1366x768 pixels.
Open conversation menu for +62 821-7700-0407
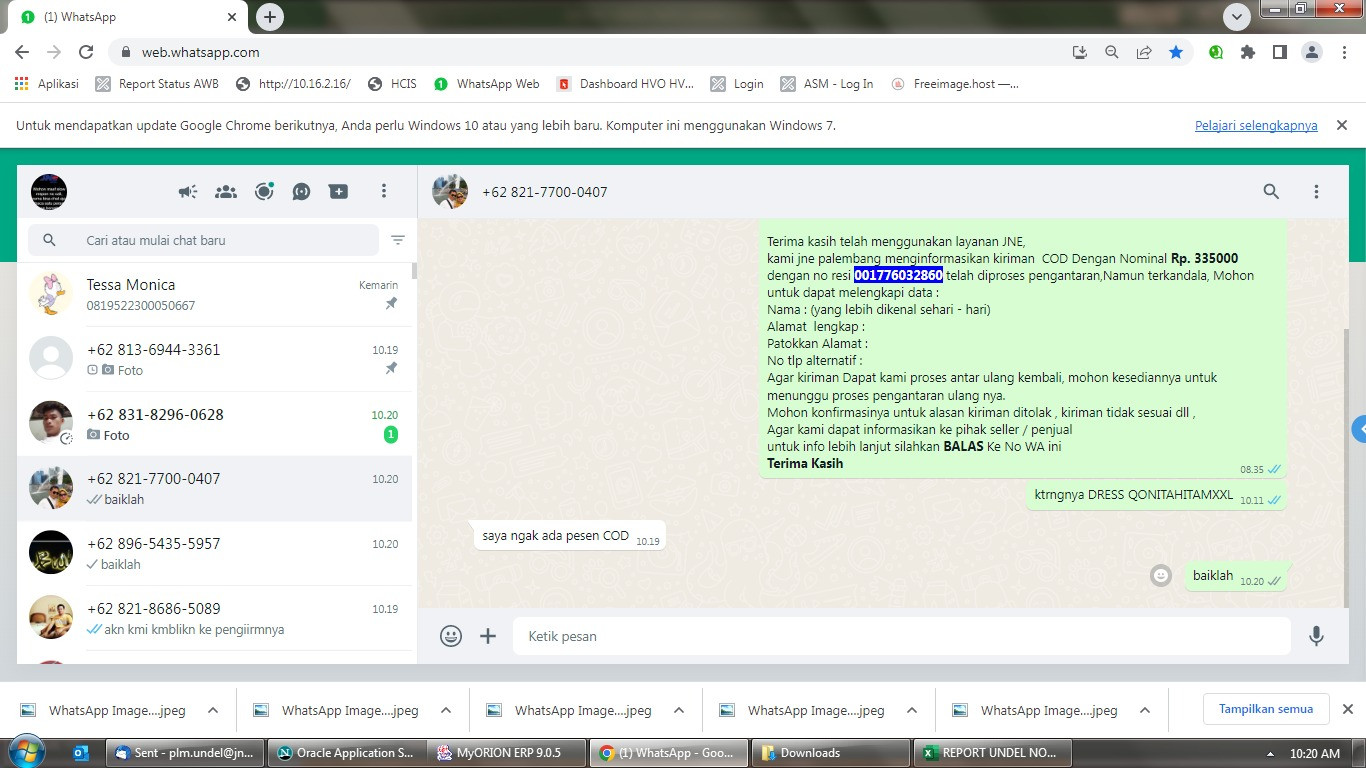[x=1316, y=192]
